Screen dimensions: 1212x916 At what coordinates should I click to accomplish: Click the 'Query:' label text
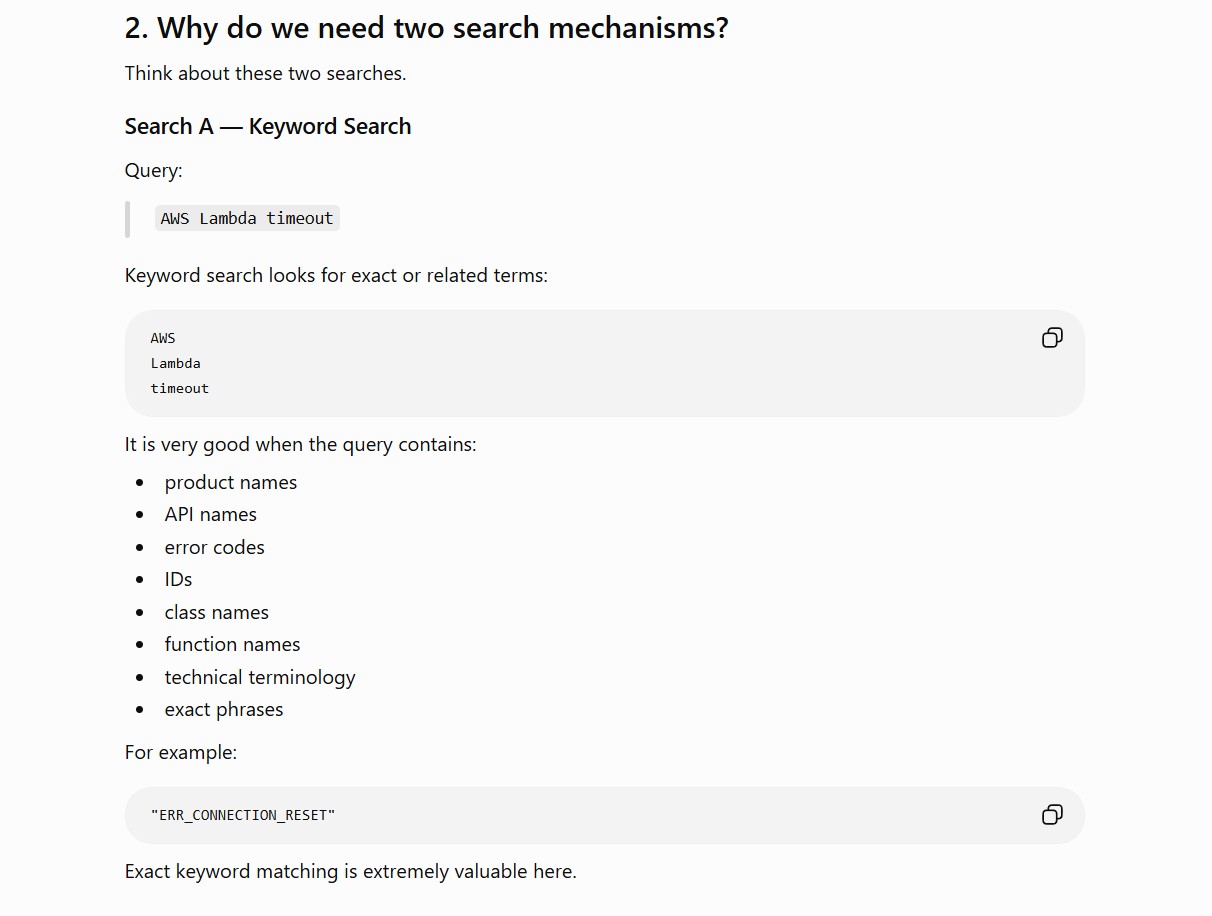(x=154, y=170)
